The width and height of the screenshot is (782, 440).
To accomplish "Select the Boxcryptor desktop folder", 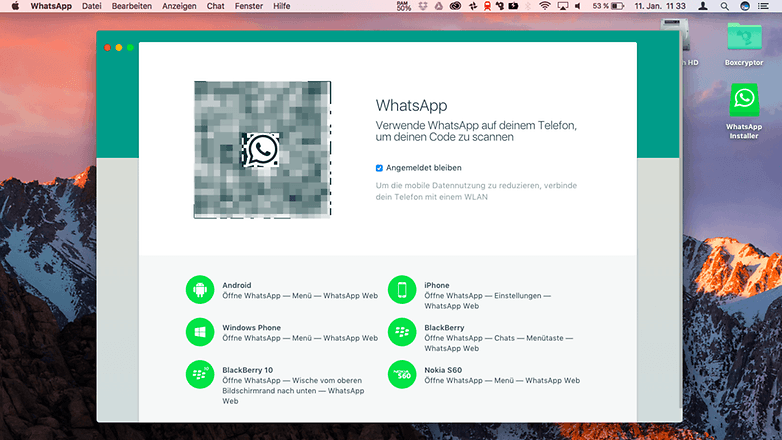I will (744, 44).
